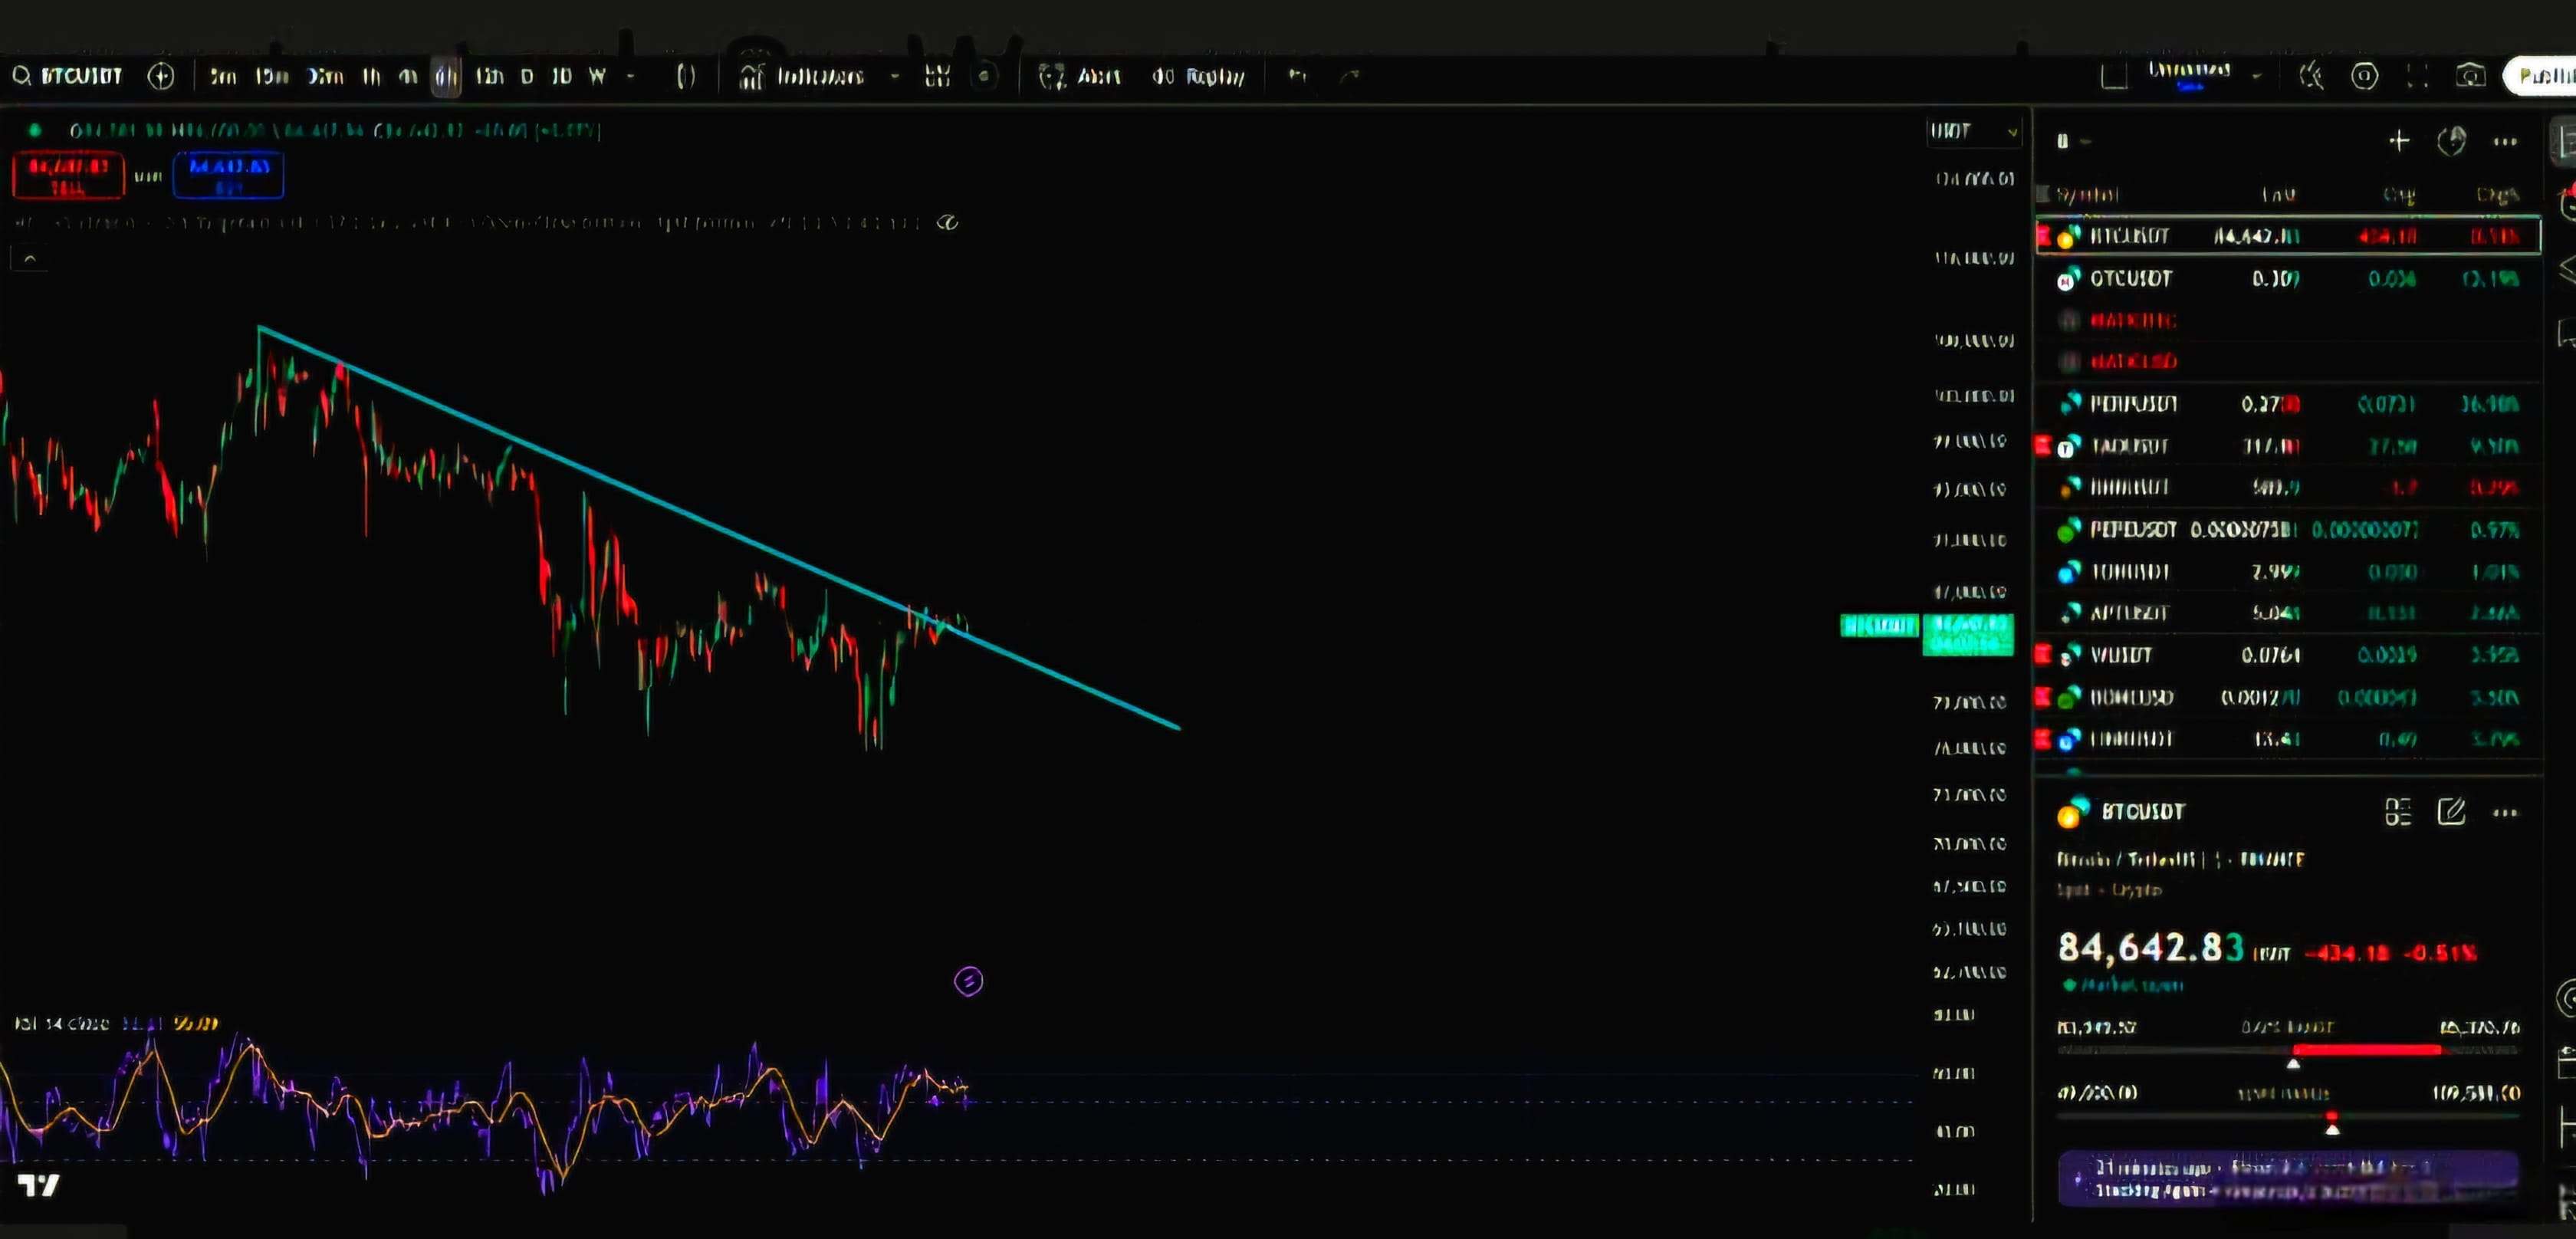Open the watchlist more options menu
Viewport: 2576px width, 1239px height.
click(2505, 141)
